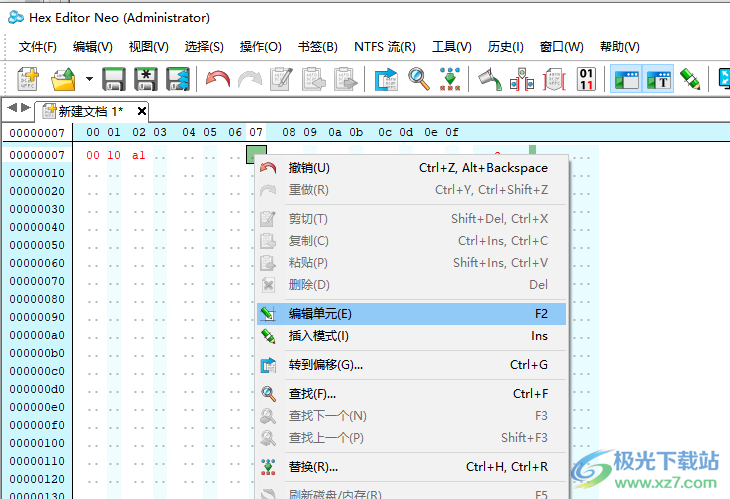This screenshot has height=499, width=730.
Task: Click the Save floppy disk icon
Action: (x=114, y=79)
